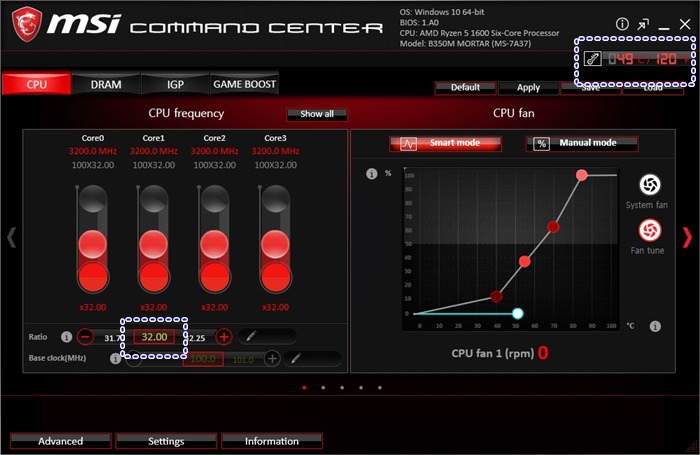Click the Core3 frequency slider knob
Image resolution: width=700 pixels, height=455 pixels.
point(275,245)
